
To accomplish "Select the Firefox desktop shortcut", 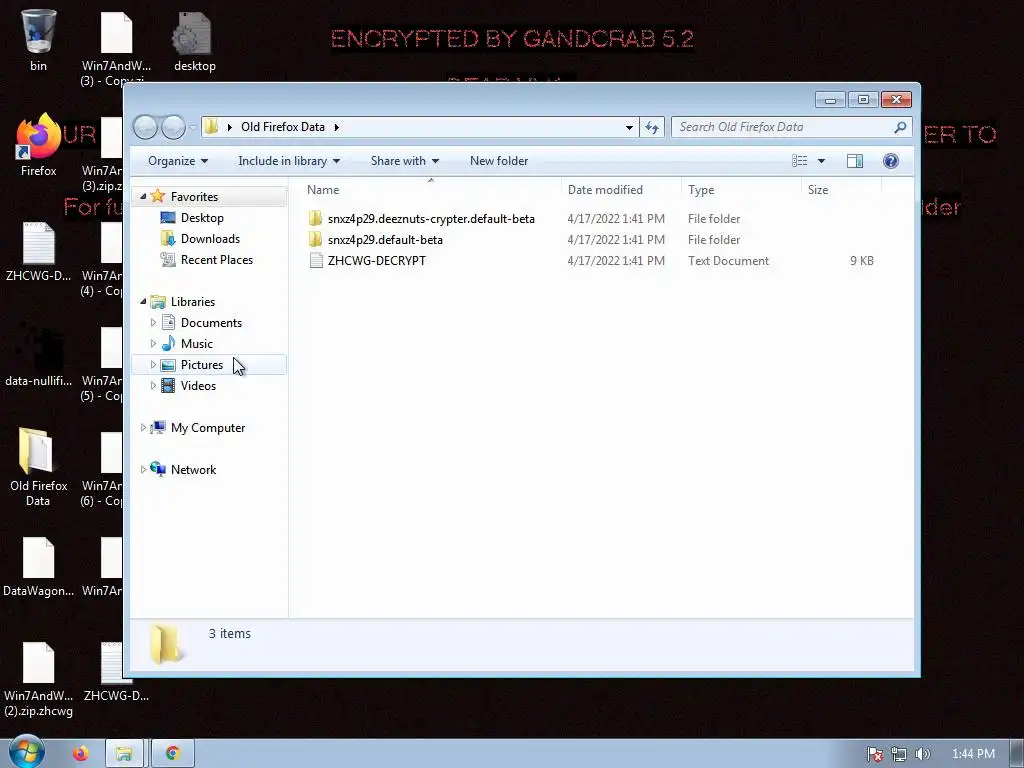I will coord(38,145).
